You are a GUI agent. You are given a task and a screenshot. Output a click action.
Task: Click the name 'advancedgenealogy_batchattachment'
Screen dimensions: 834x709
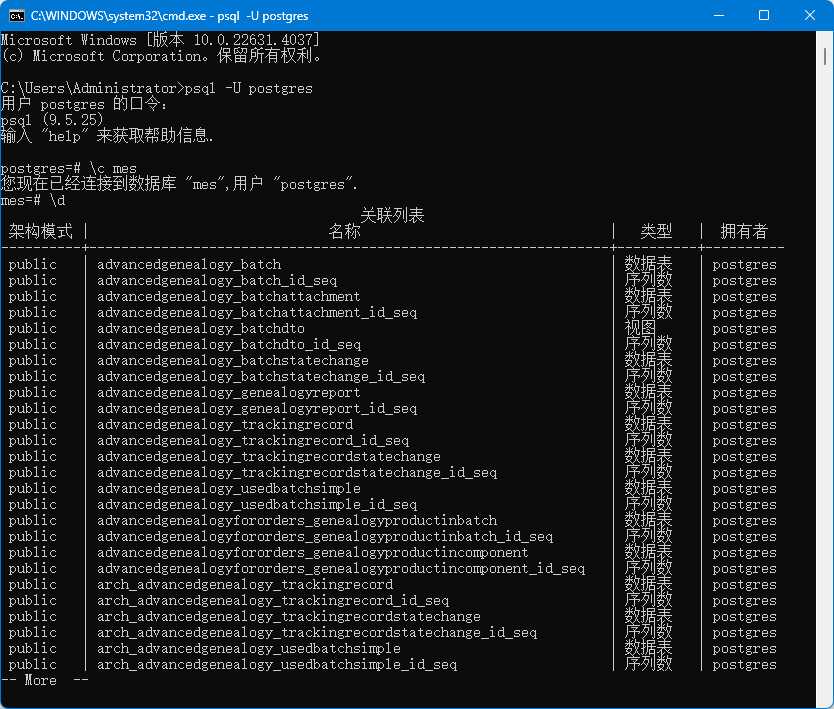[x=229, y=296]
